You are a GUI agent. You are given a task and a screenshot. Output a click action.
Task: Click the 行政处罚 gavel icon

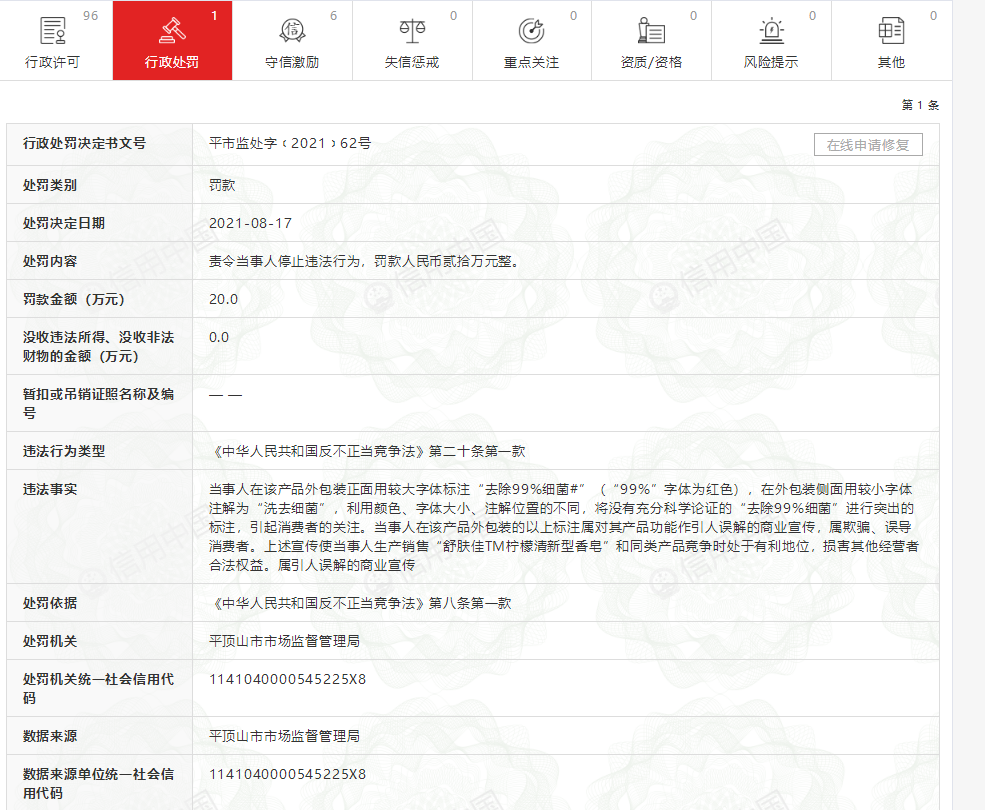click(172, 31)
